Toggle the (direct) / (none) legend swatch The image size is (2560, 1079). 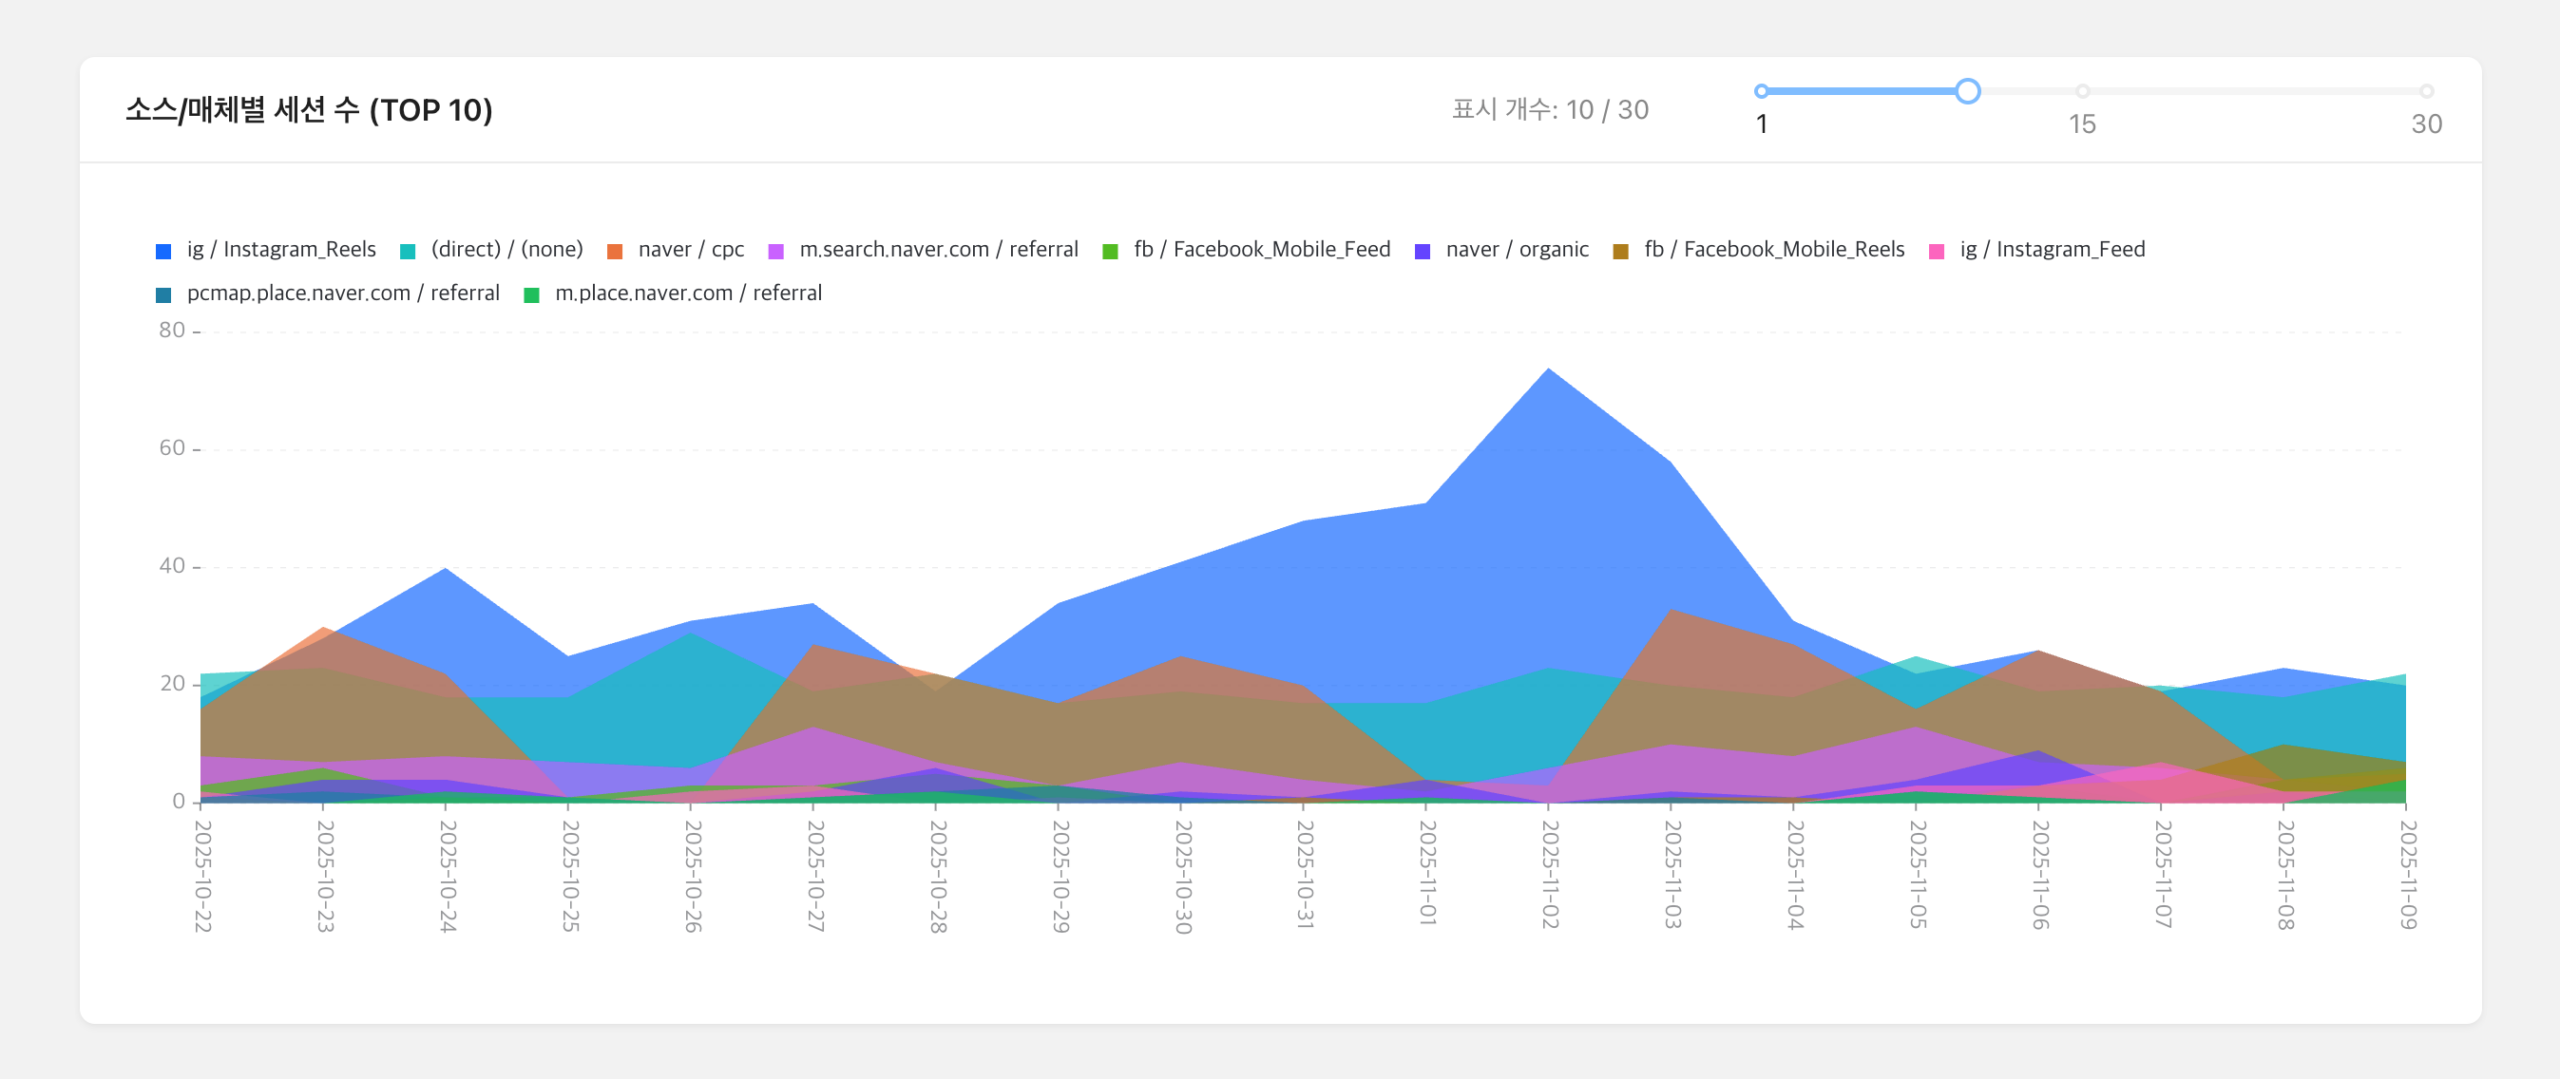point(408,251)
